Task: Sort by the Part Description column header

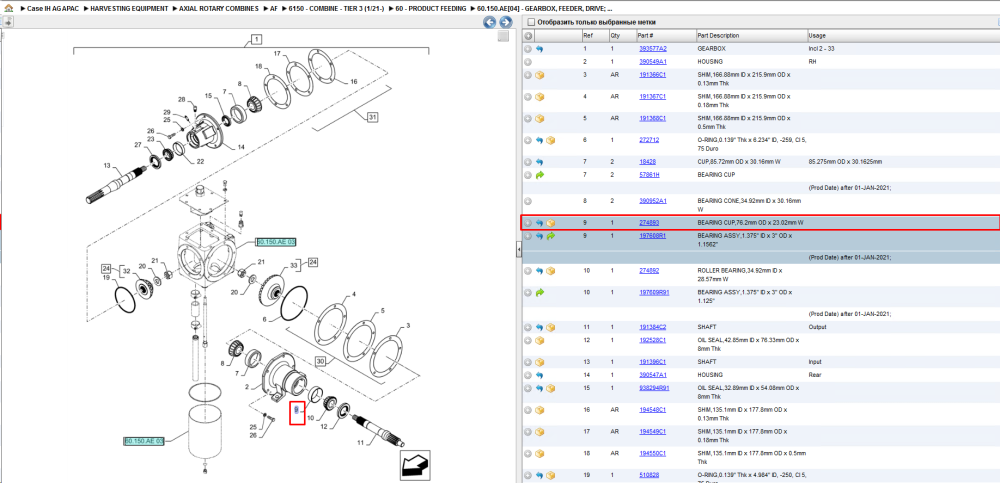Action: pyautogui.click(x=750, y=36)
